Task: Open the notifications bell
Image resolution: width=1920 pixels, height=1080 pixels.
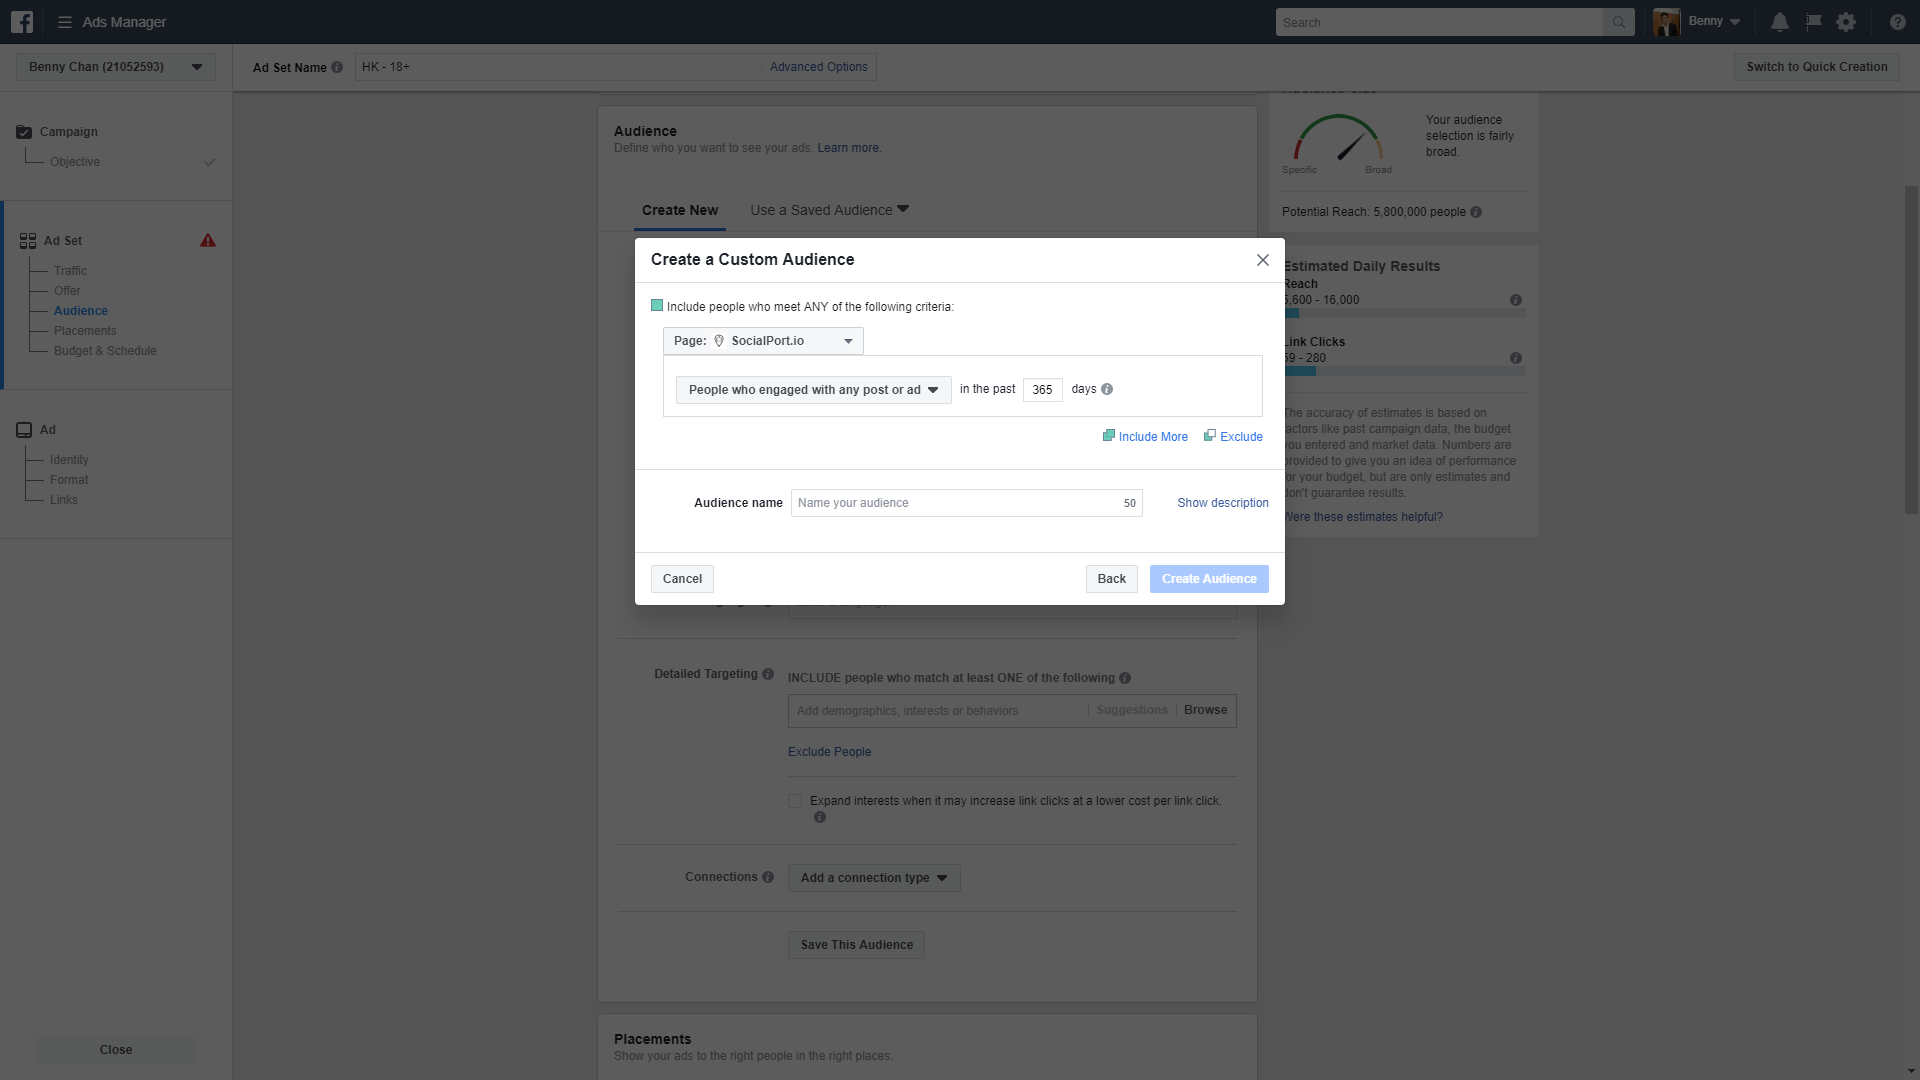Action: click(1780, 22)
